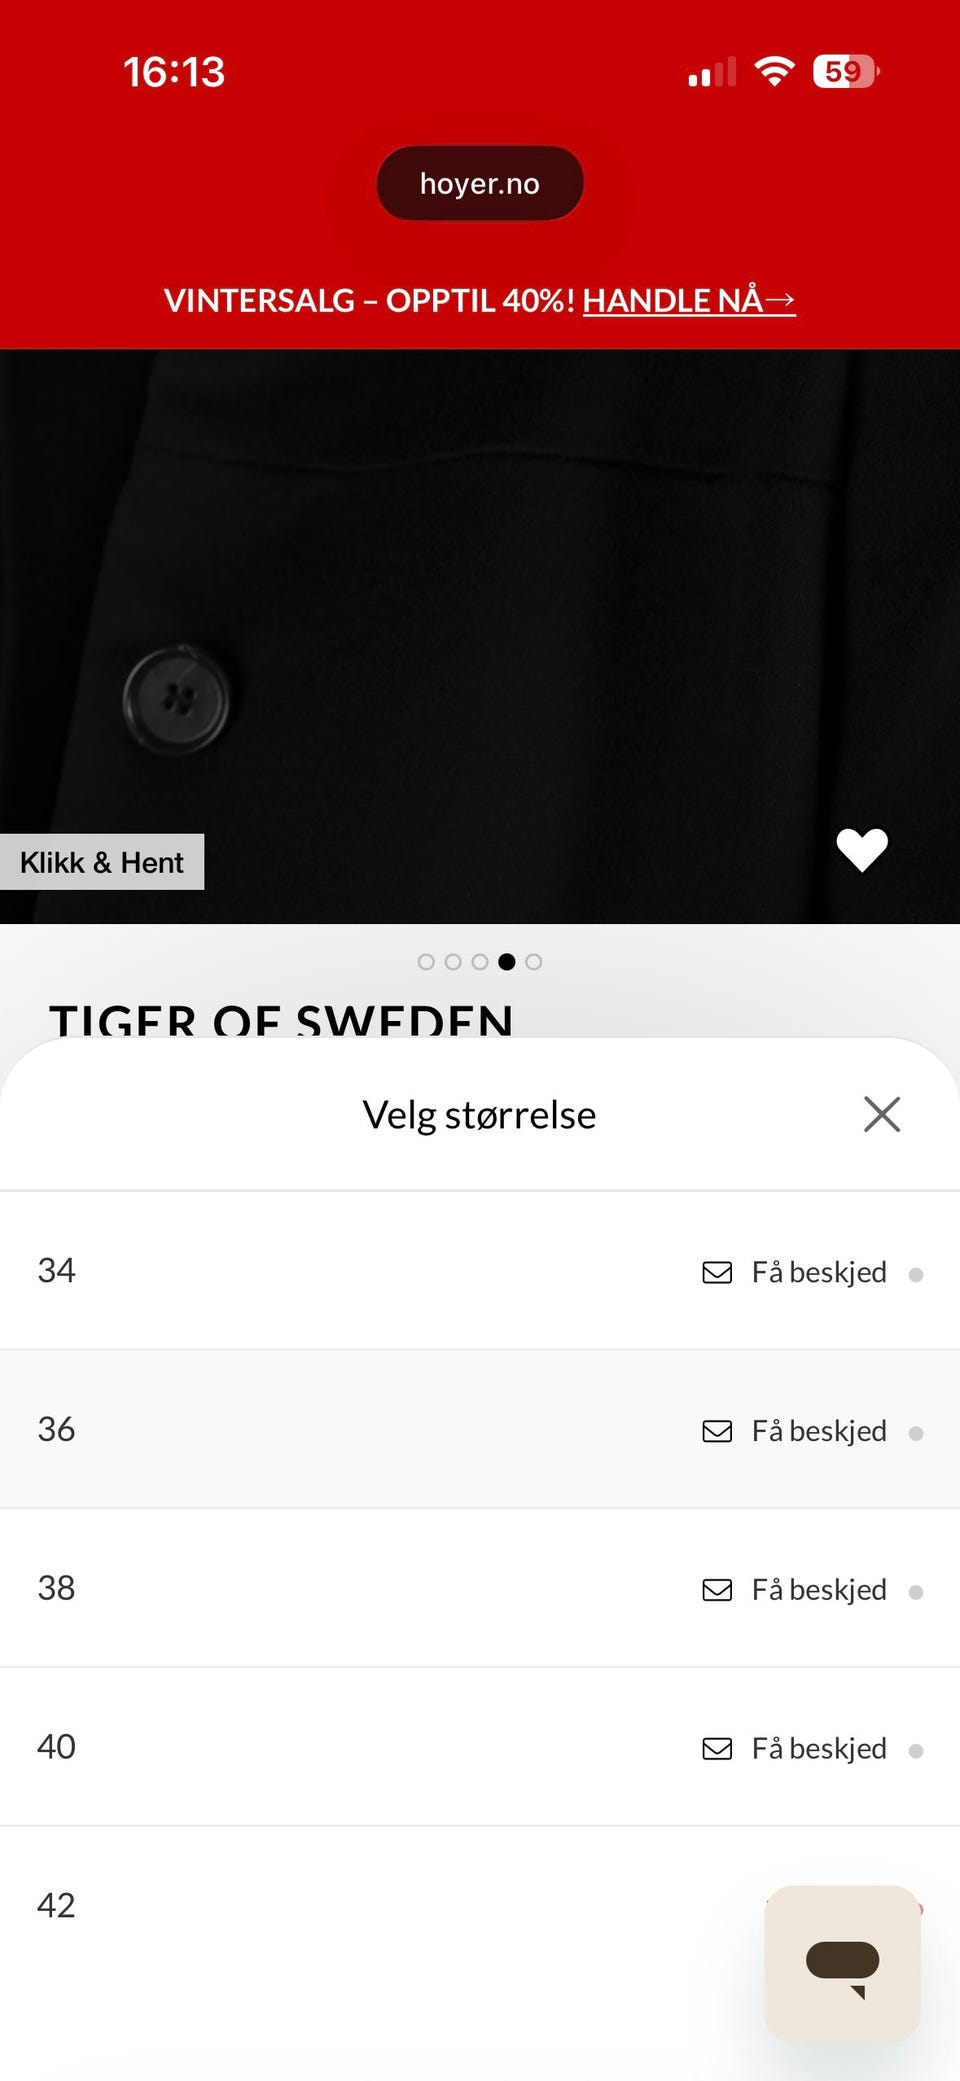Go to the last carousel dot
This screenshot has width=960, height=2081.
point(534,962)
